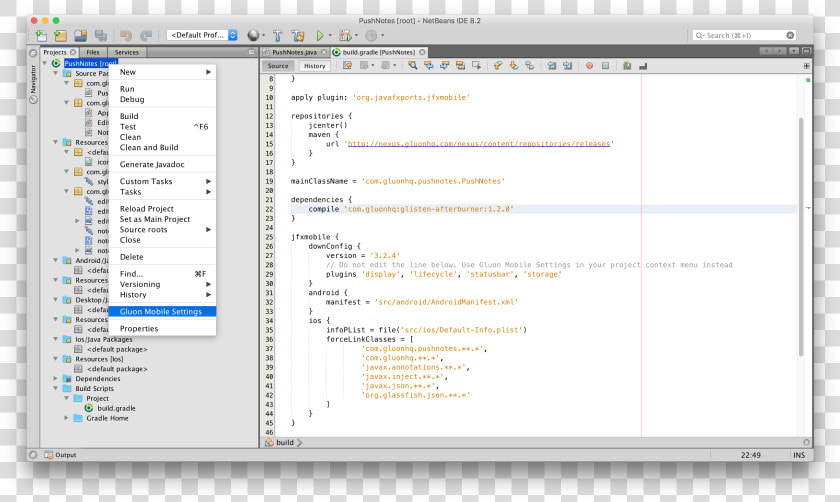Collapse the Build Scripts tree node
840x502 pixels.
click(55, 388)
